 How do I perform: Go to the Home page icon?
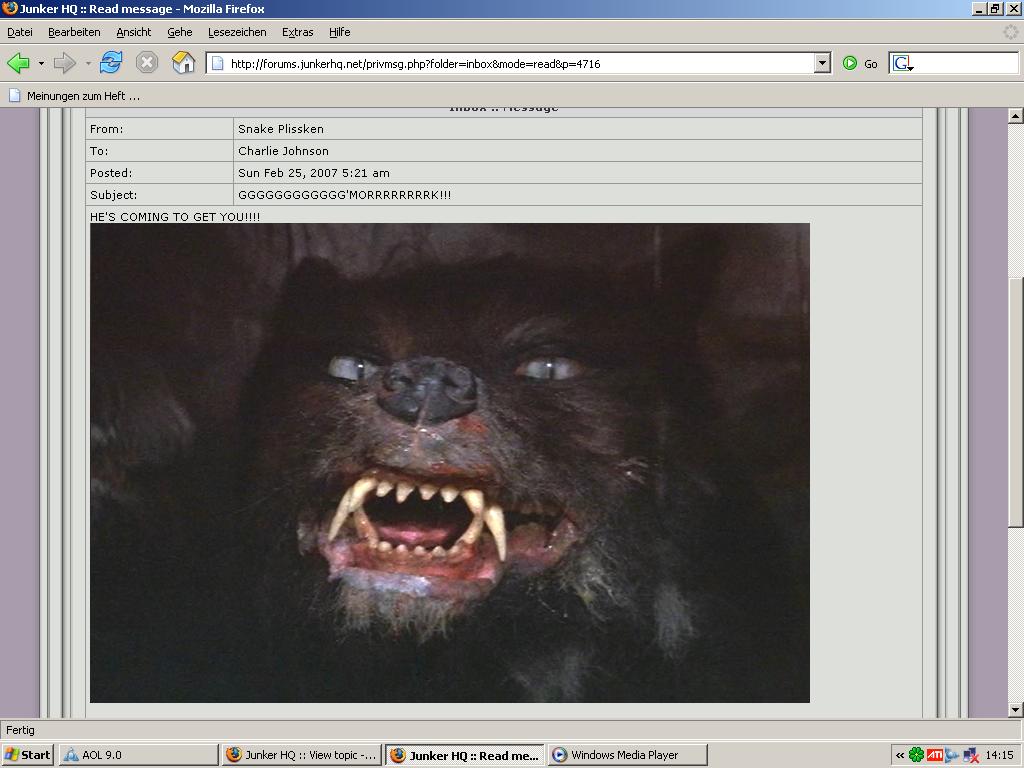[183, 63]
